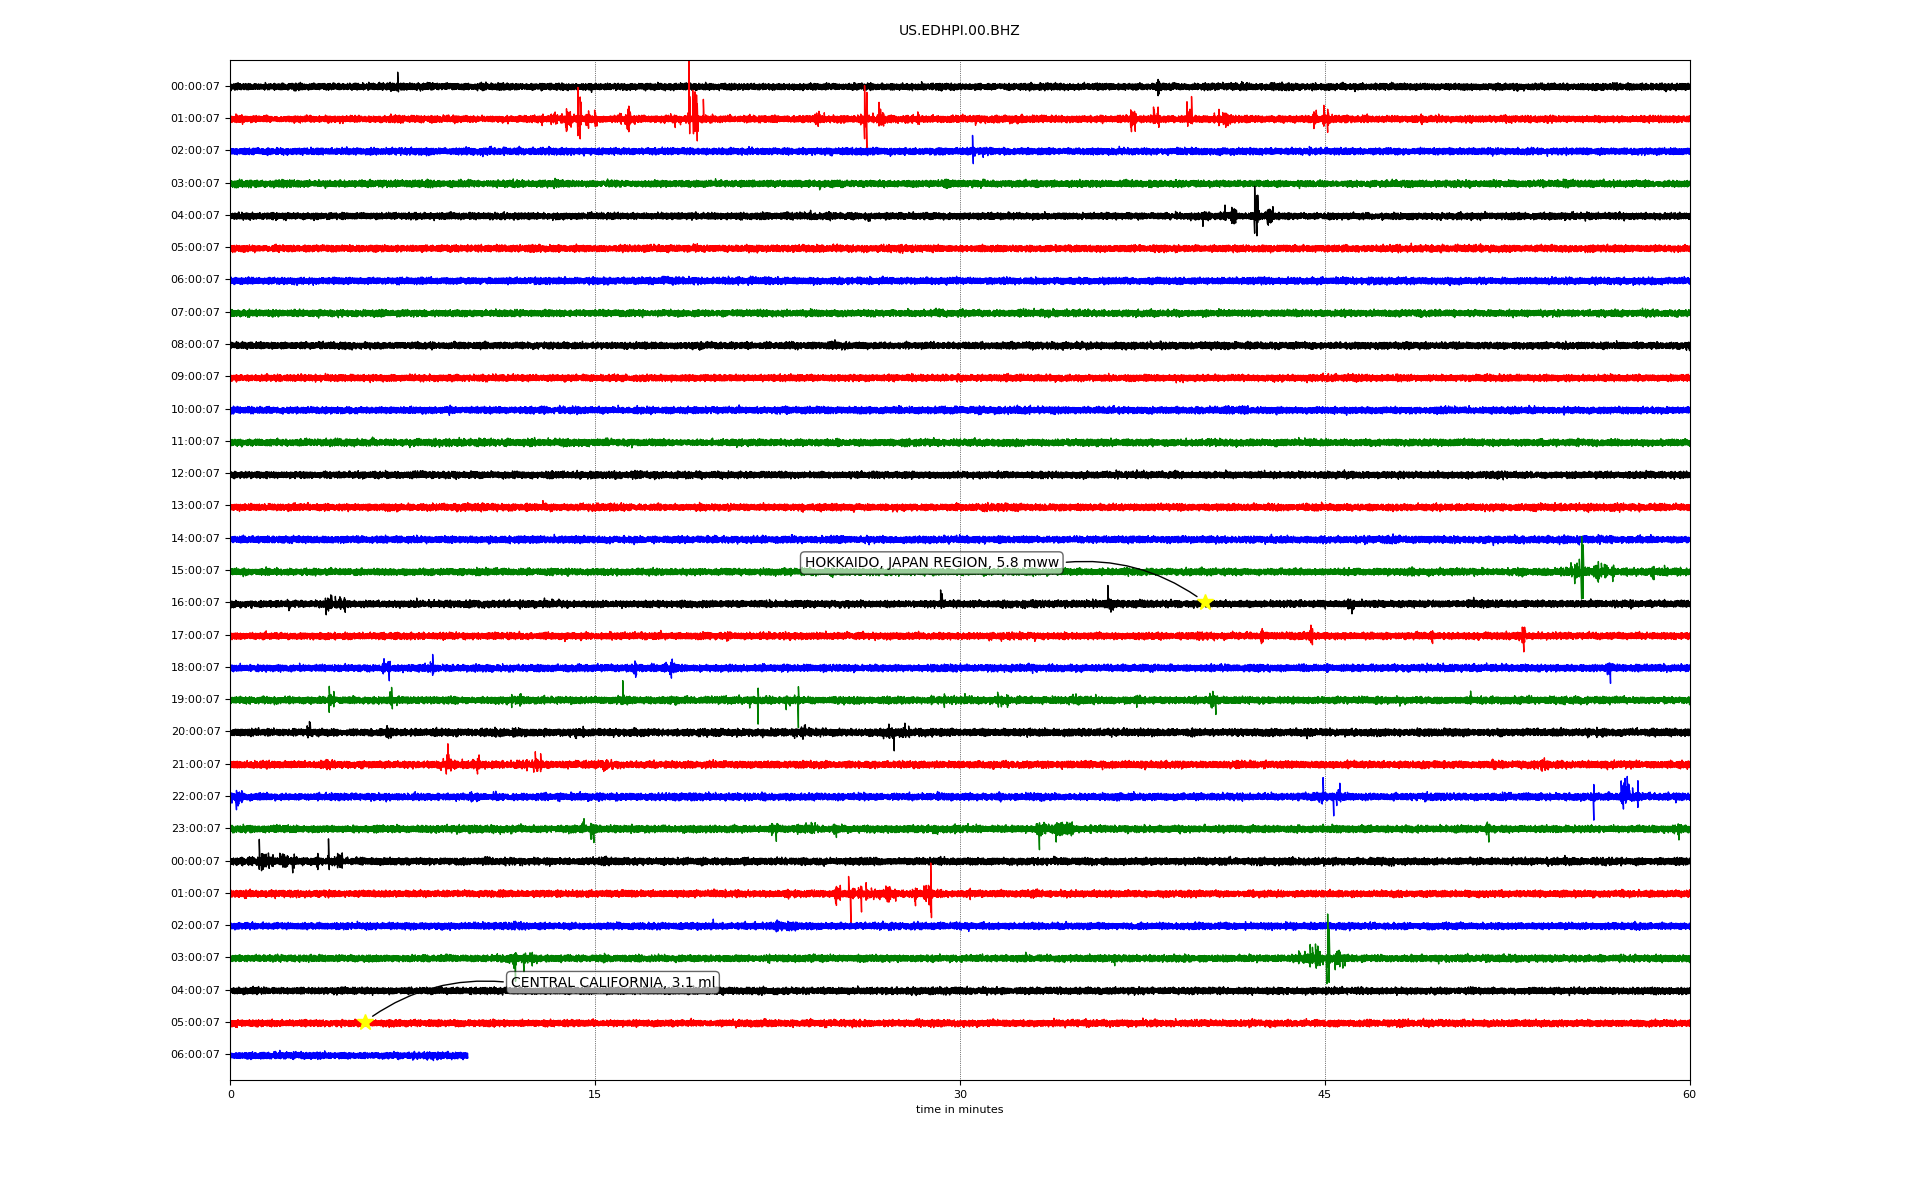Click the 45 minute x-axis tick label

[x=1325, y=1094]
